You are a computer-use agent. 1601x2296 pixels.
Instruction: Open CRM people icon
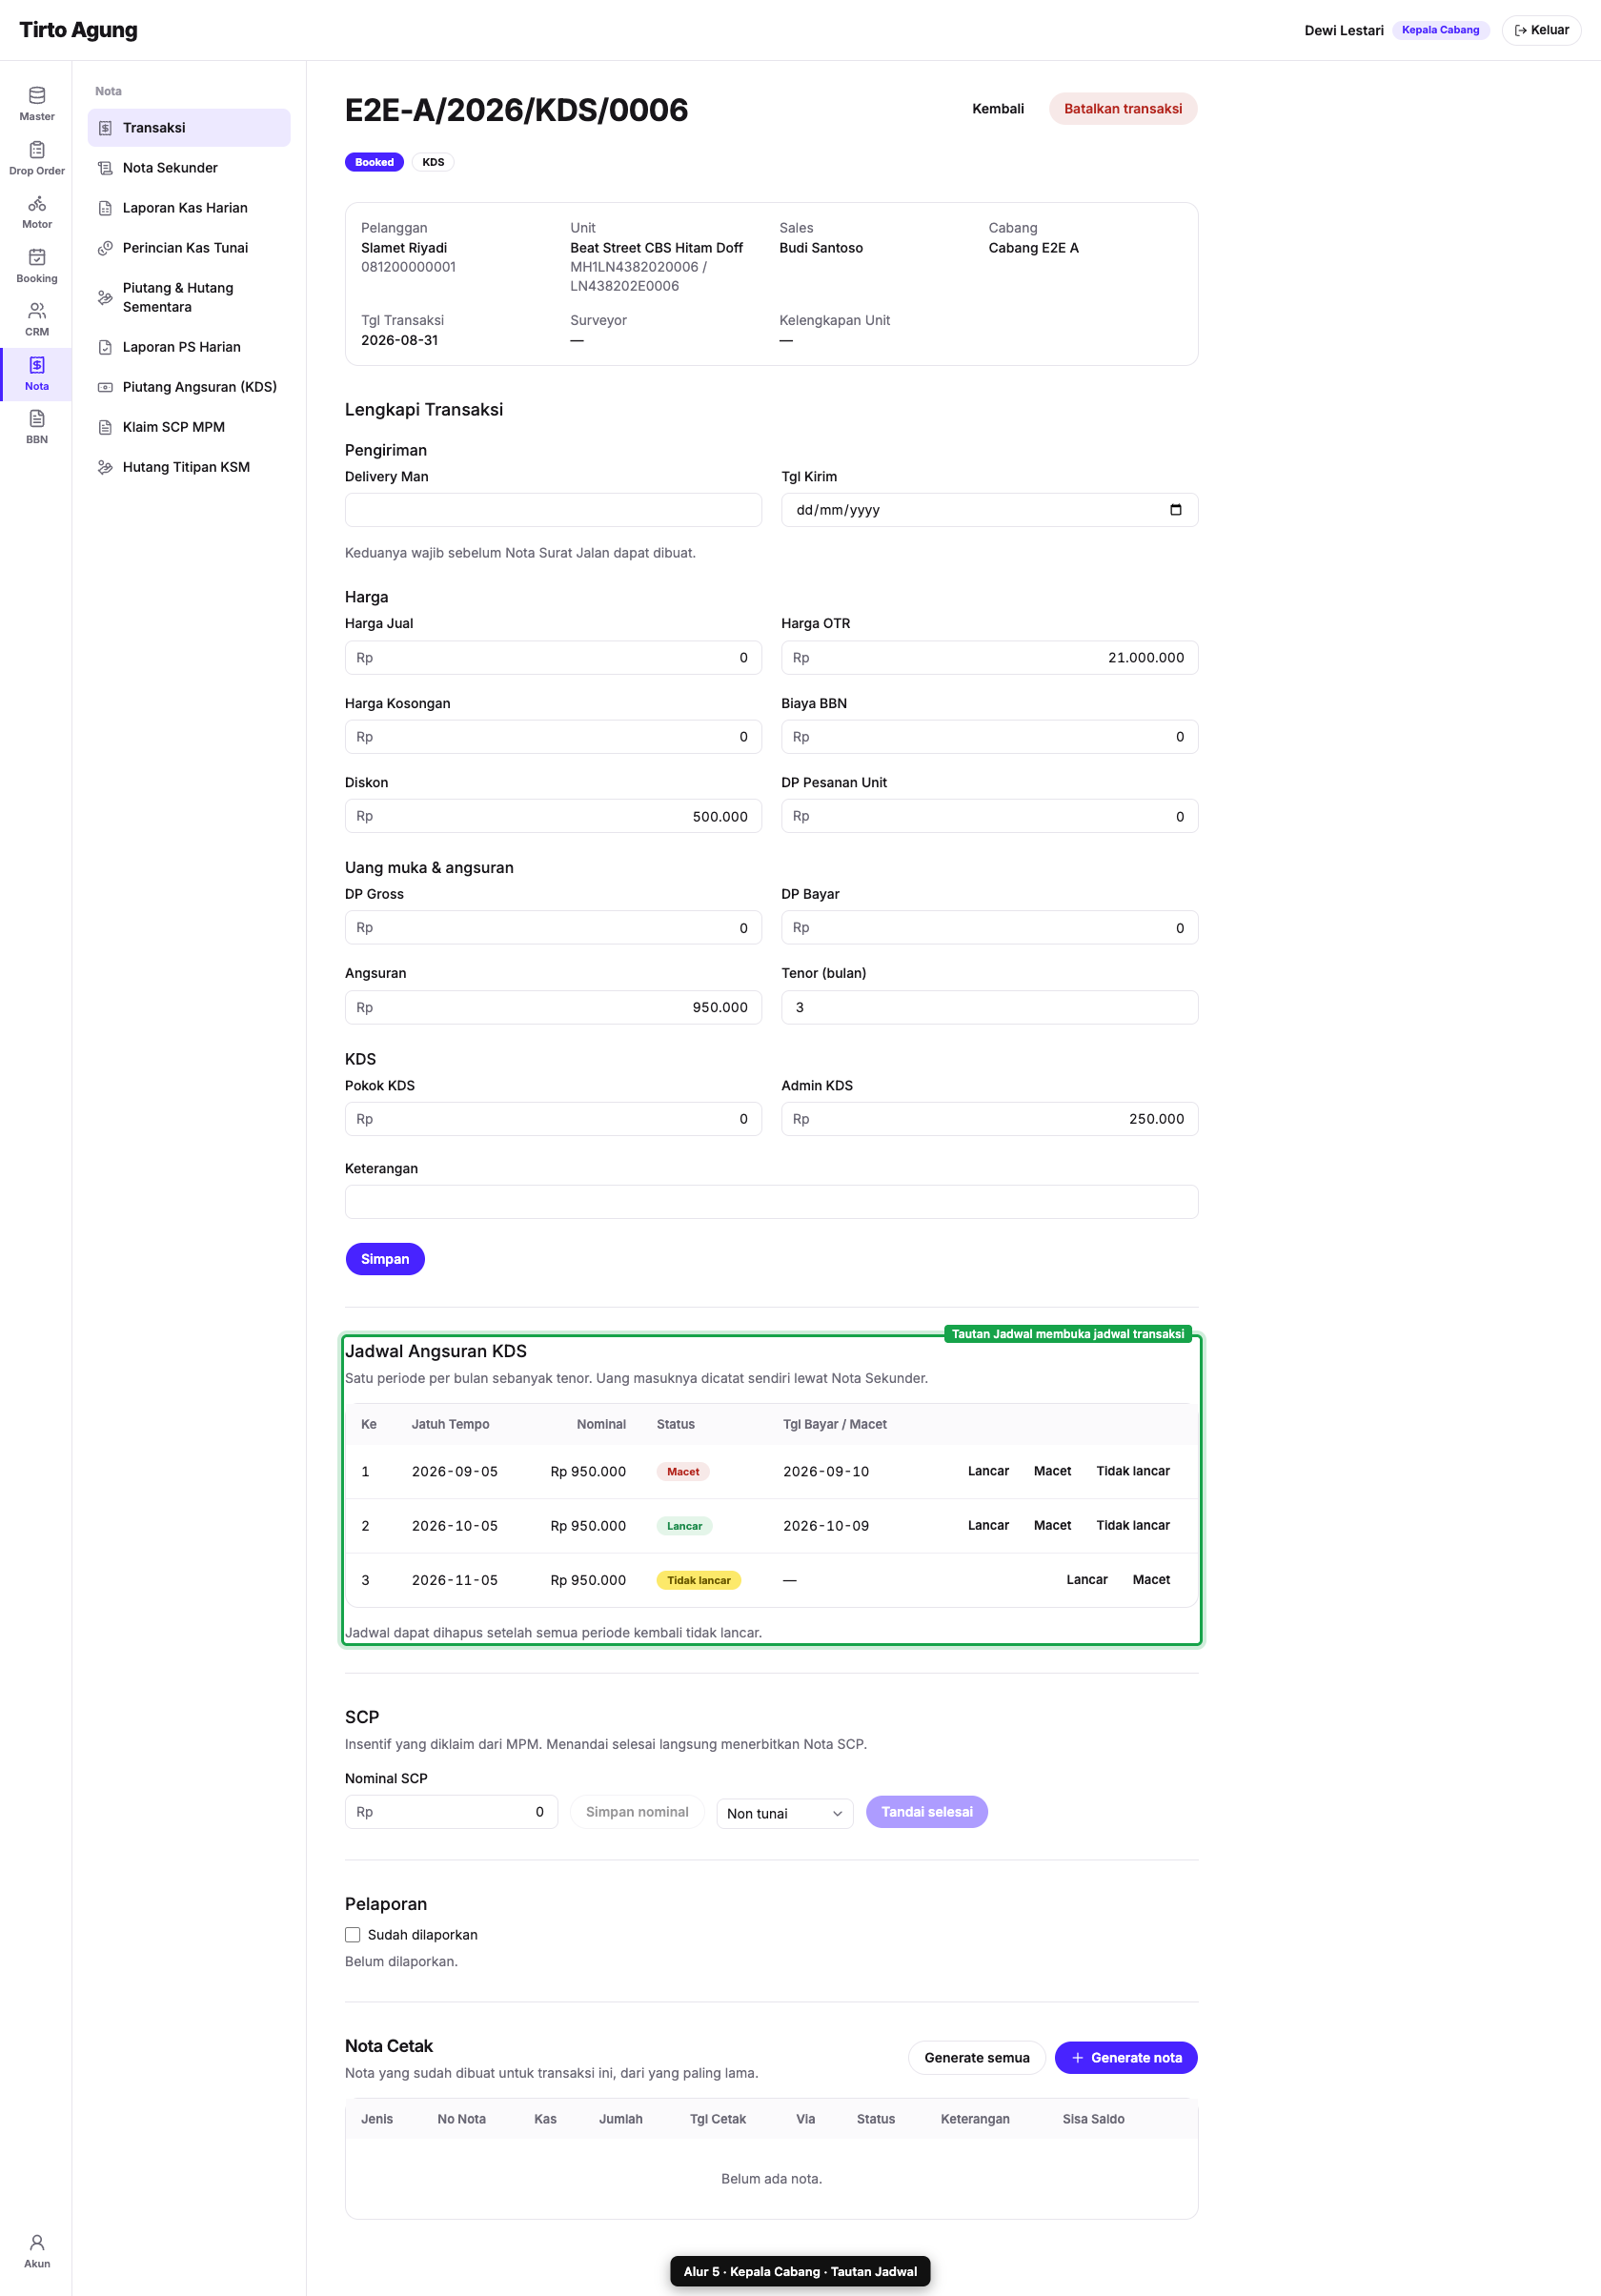(x=37, y=311)
